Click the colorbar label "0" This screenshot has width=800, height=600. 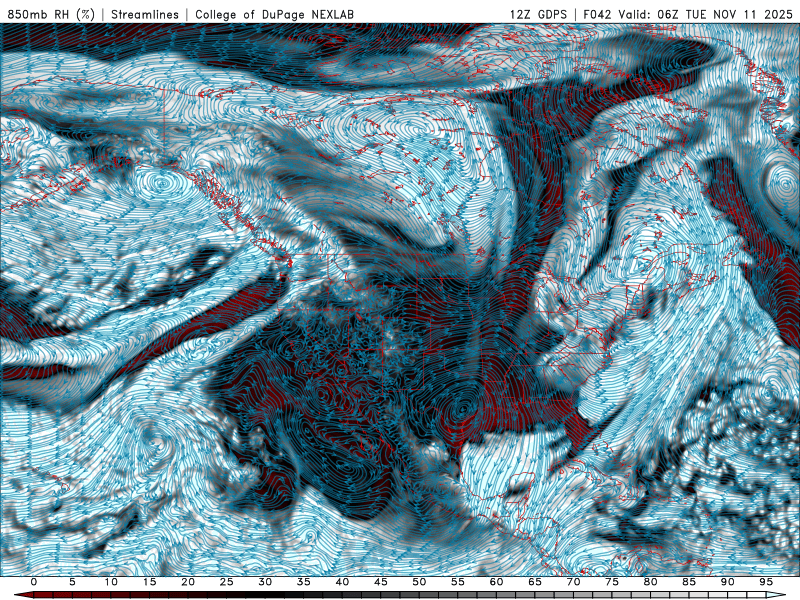[x=34, y=582]
